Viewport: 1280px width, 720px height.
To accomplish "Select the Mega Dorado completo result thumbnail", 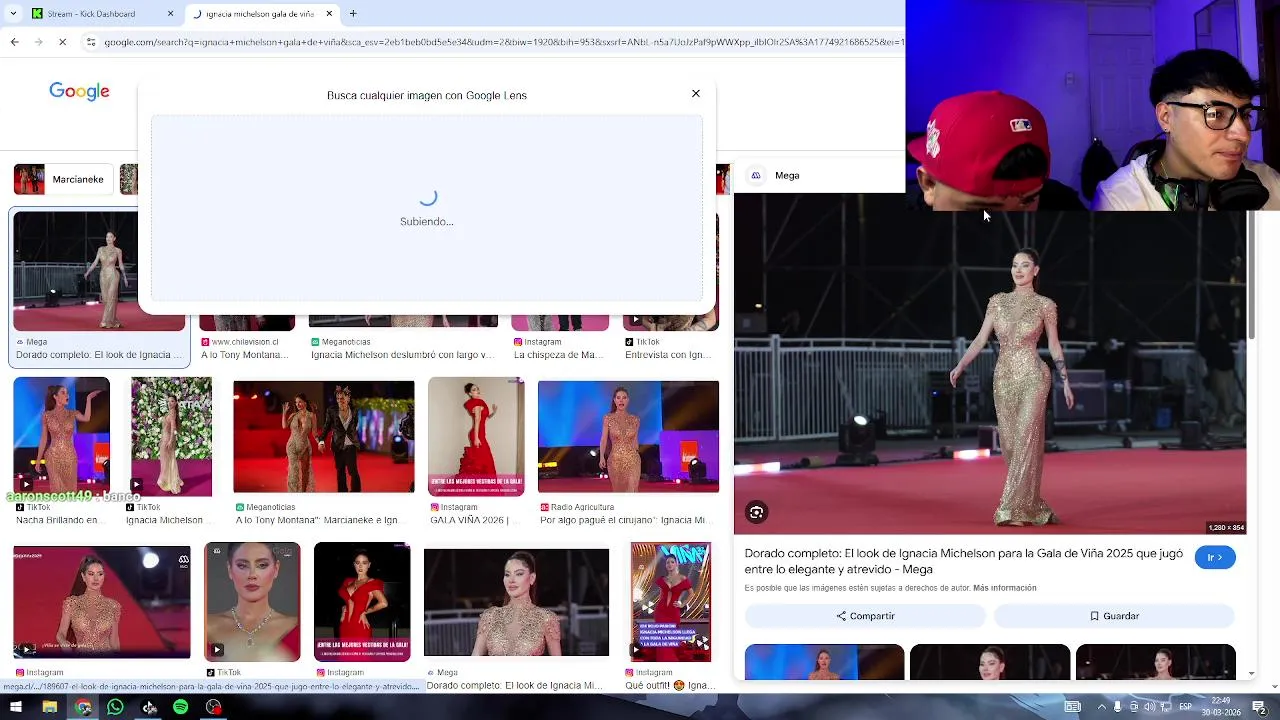I will tap(99, 271).
